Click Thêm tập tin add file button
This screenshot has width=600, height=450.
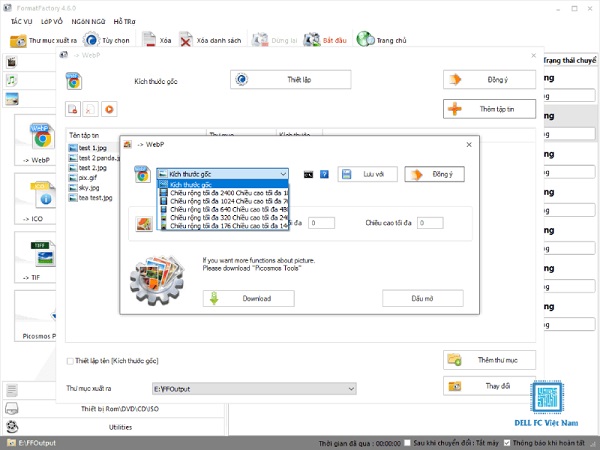489,109
